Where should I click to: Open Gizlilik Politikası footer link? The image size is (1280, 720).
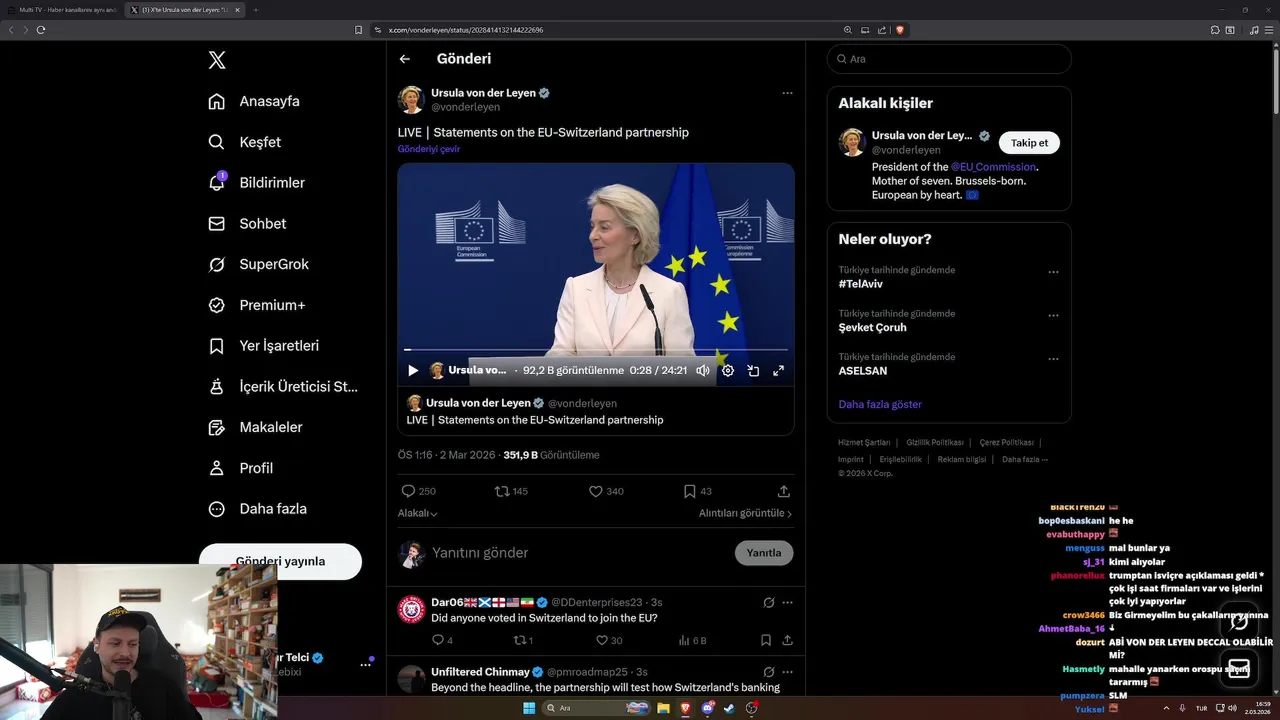[935, 442]
